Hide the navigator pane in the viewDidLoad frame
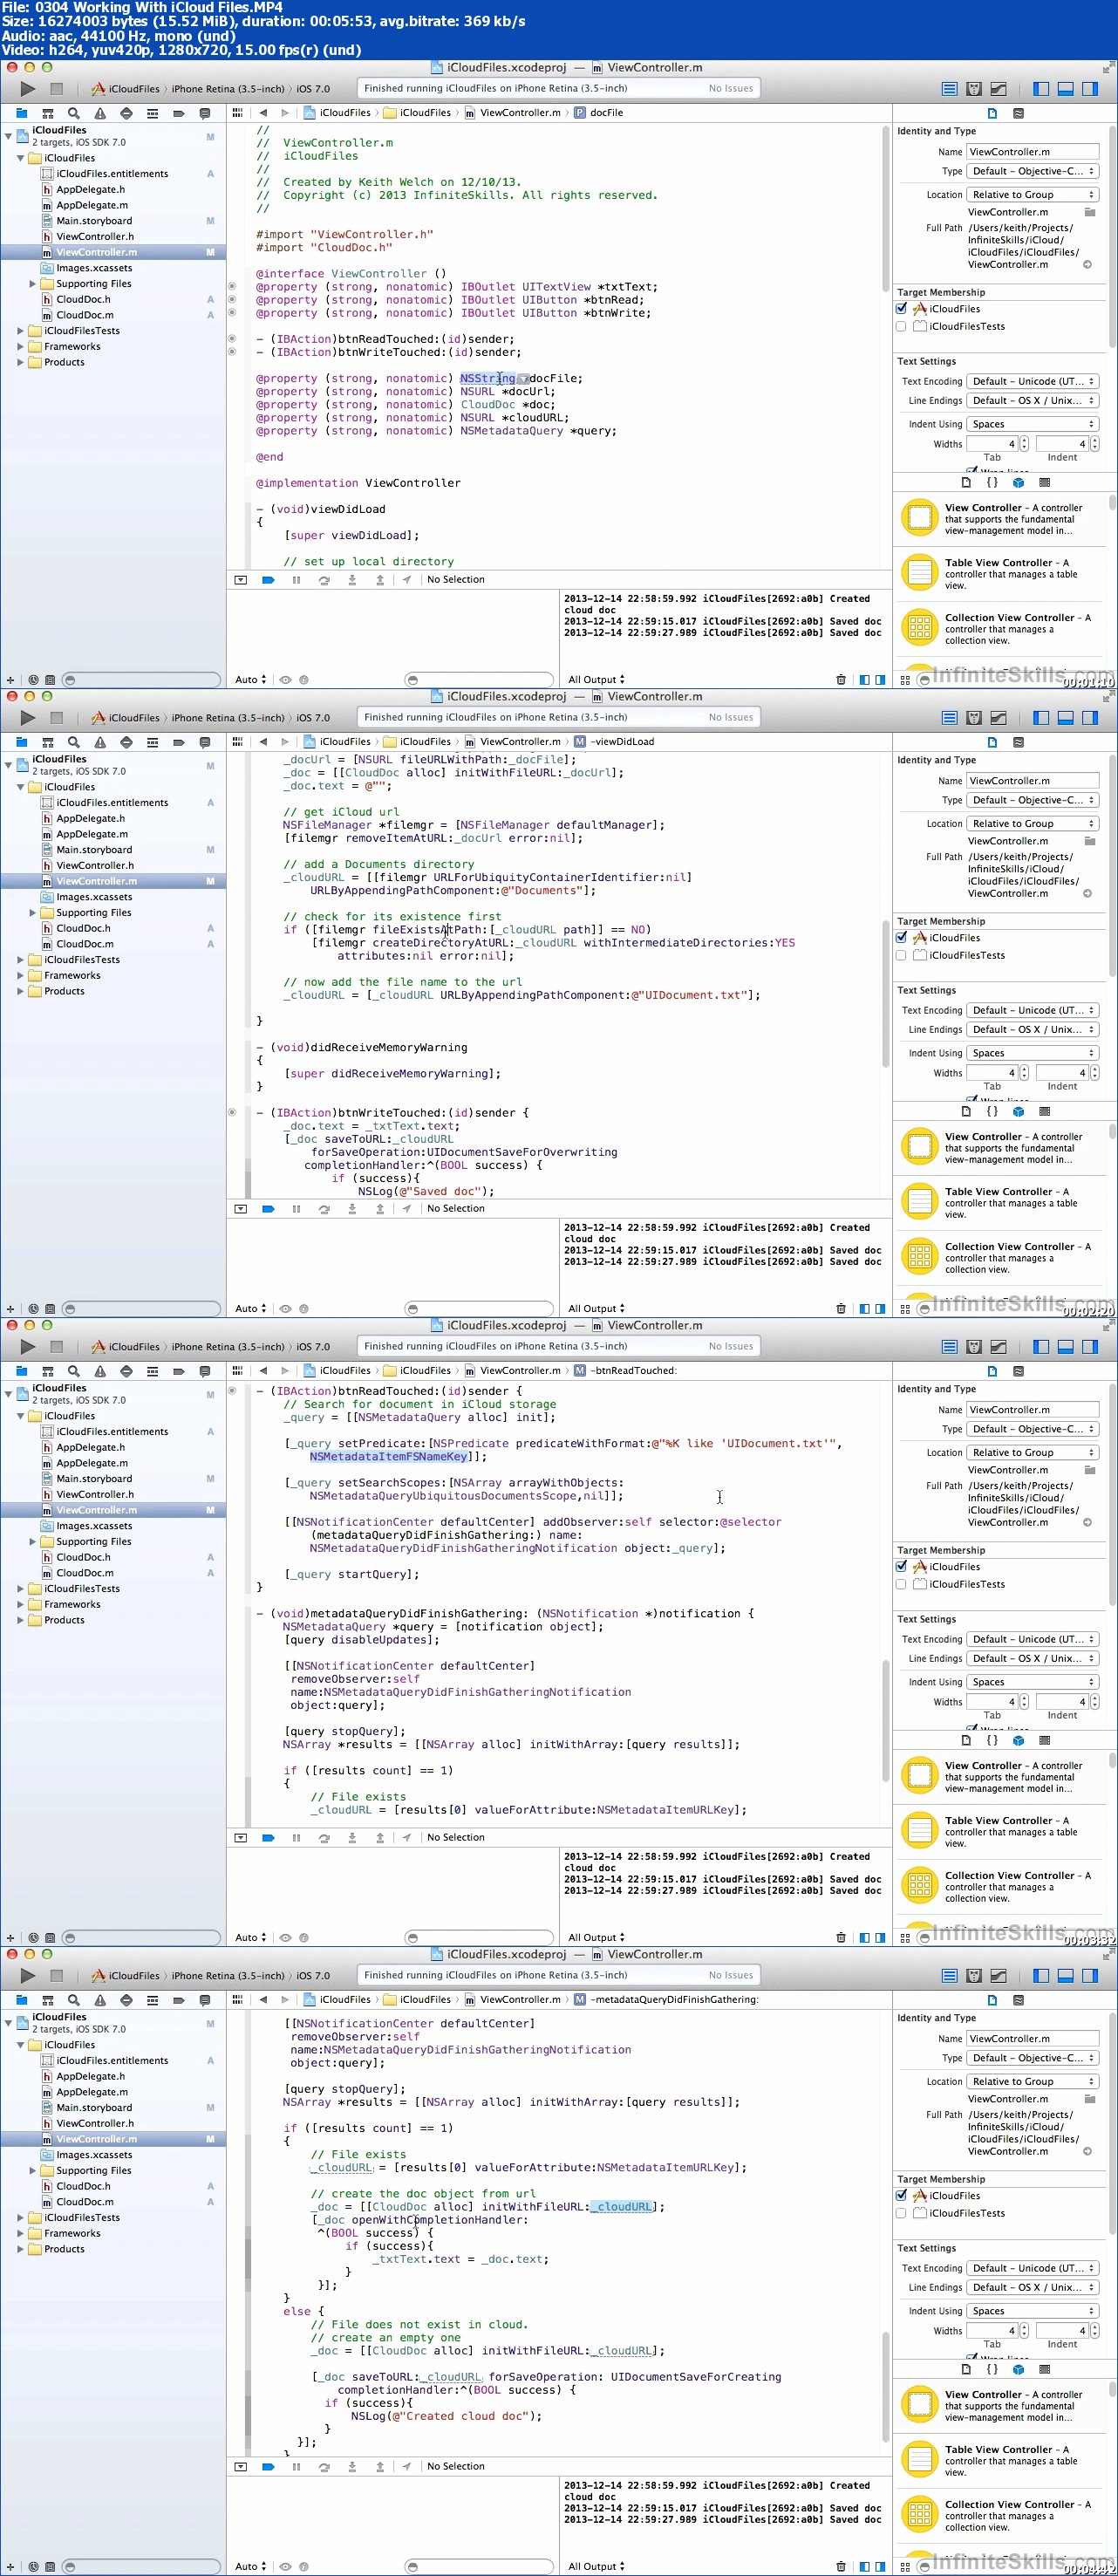 (1041, 718)
